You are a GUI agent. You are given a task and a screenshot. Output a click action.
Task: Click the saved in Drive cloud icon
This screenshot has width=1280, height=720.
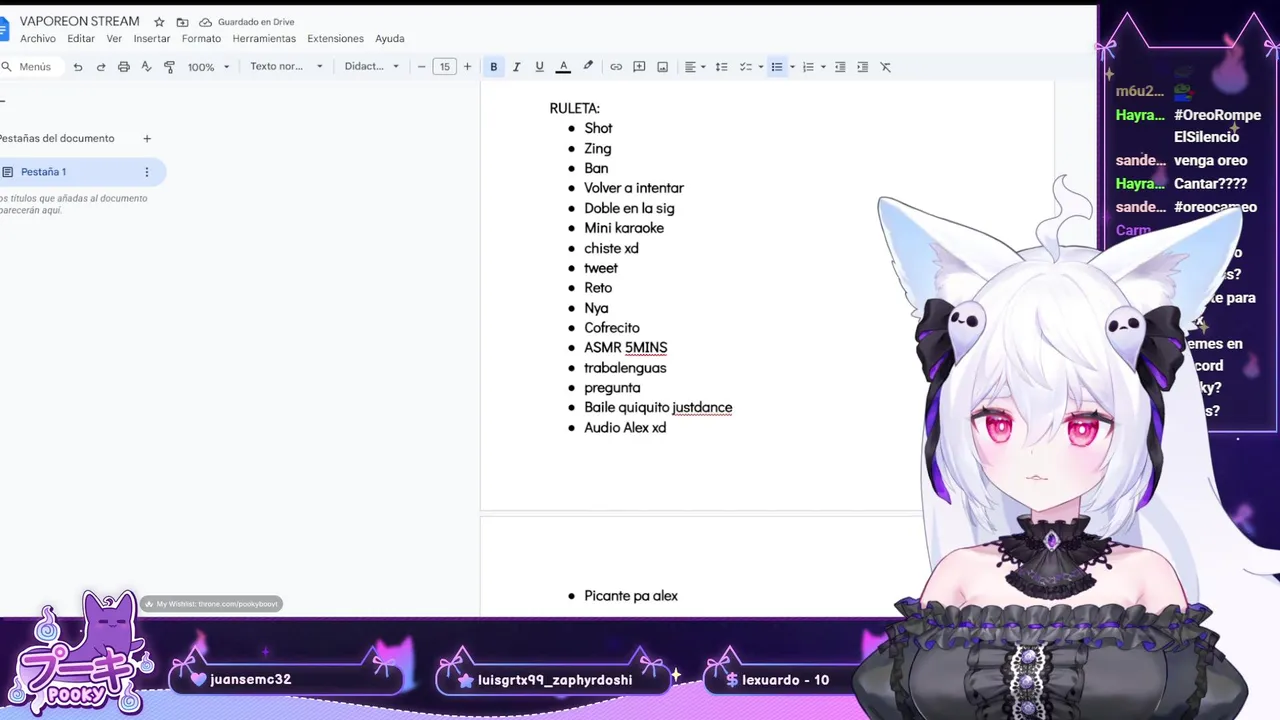coord(205,22)
